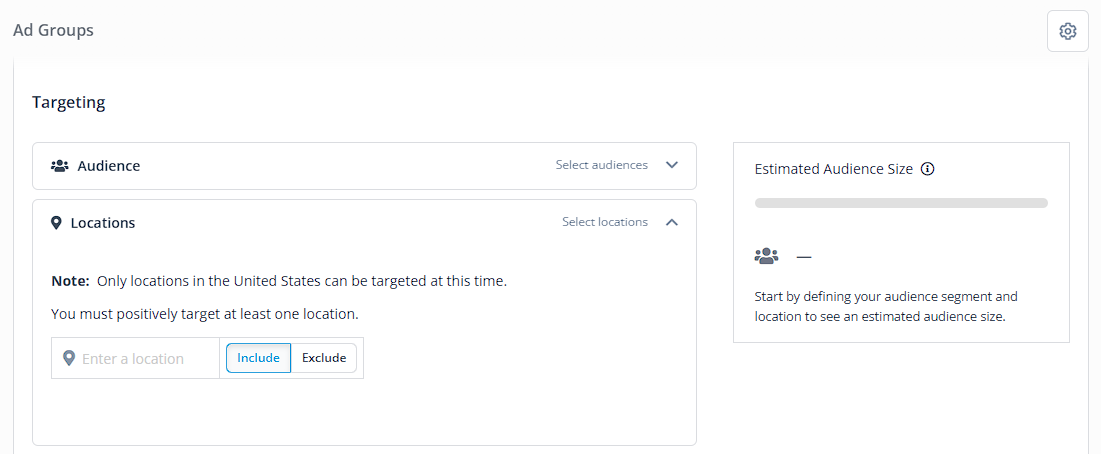This screenshot has height=454, width=1101.
Task: Click the Estimated Audience Size title
Action: pyautogui.click(x=833, y=169)
